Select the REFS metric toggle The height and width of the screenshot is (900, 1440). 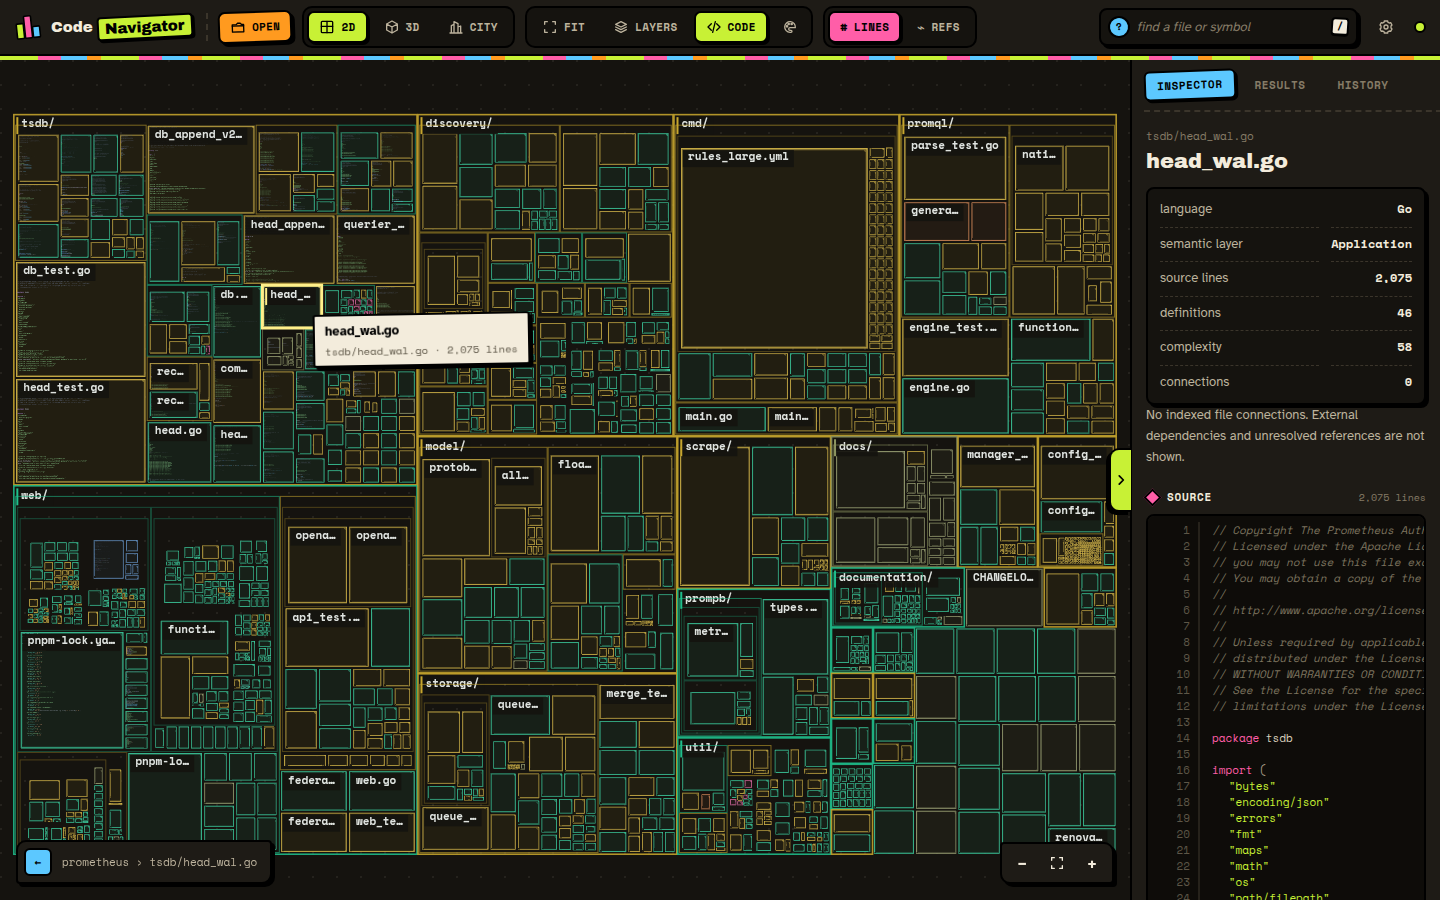click(938, 27)
